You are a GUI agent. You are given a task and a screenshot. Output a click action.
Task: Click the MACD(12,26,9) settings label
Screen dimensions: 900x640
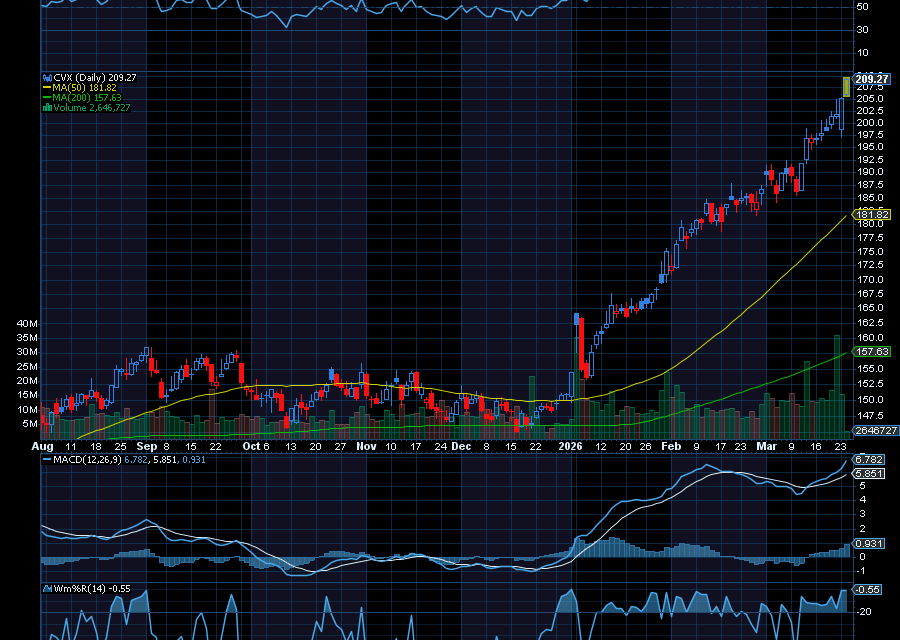point(85,460)
